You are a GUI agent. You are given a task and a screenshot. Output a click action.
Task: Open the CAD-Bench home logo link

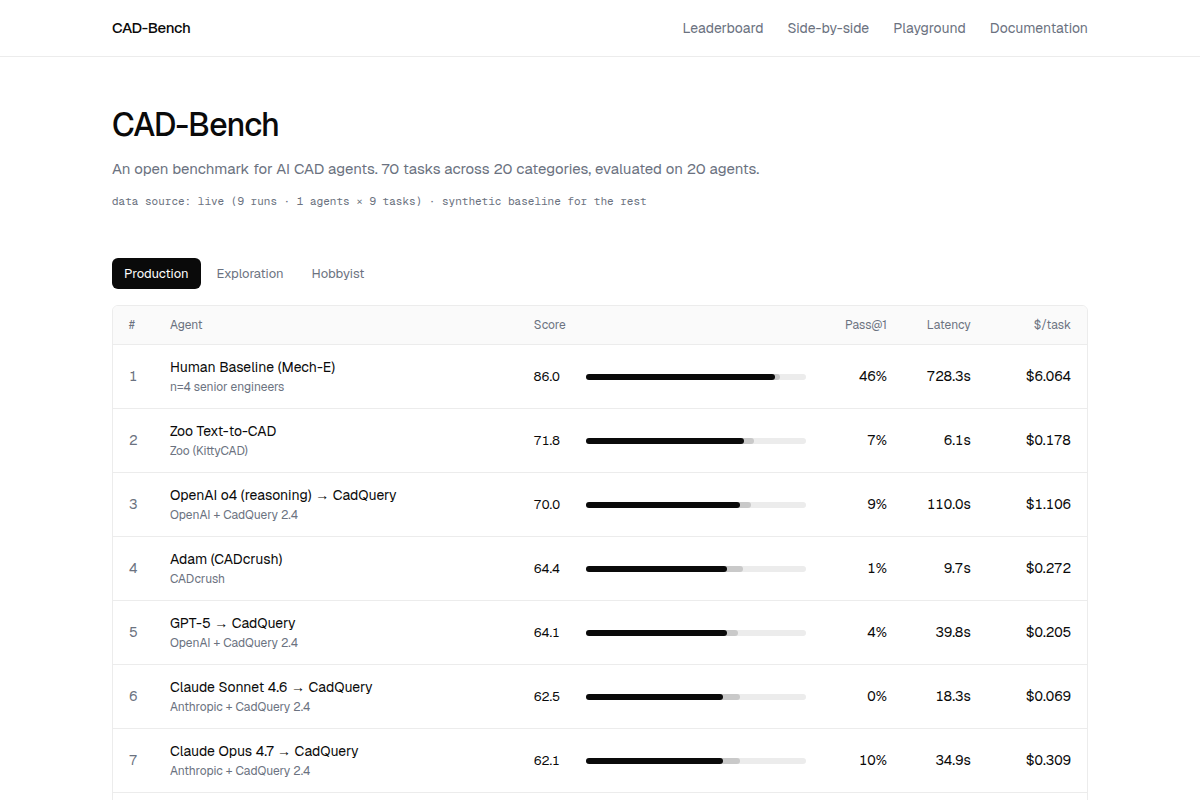pyautogui.click(x=151, y=28)
